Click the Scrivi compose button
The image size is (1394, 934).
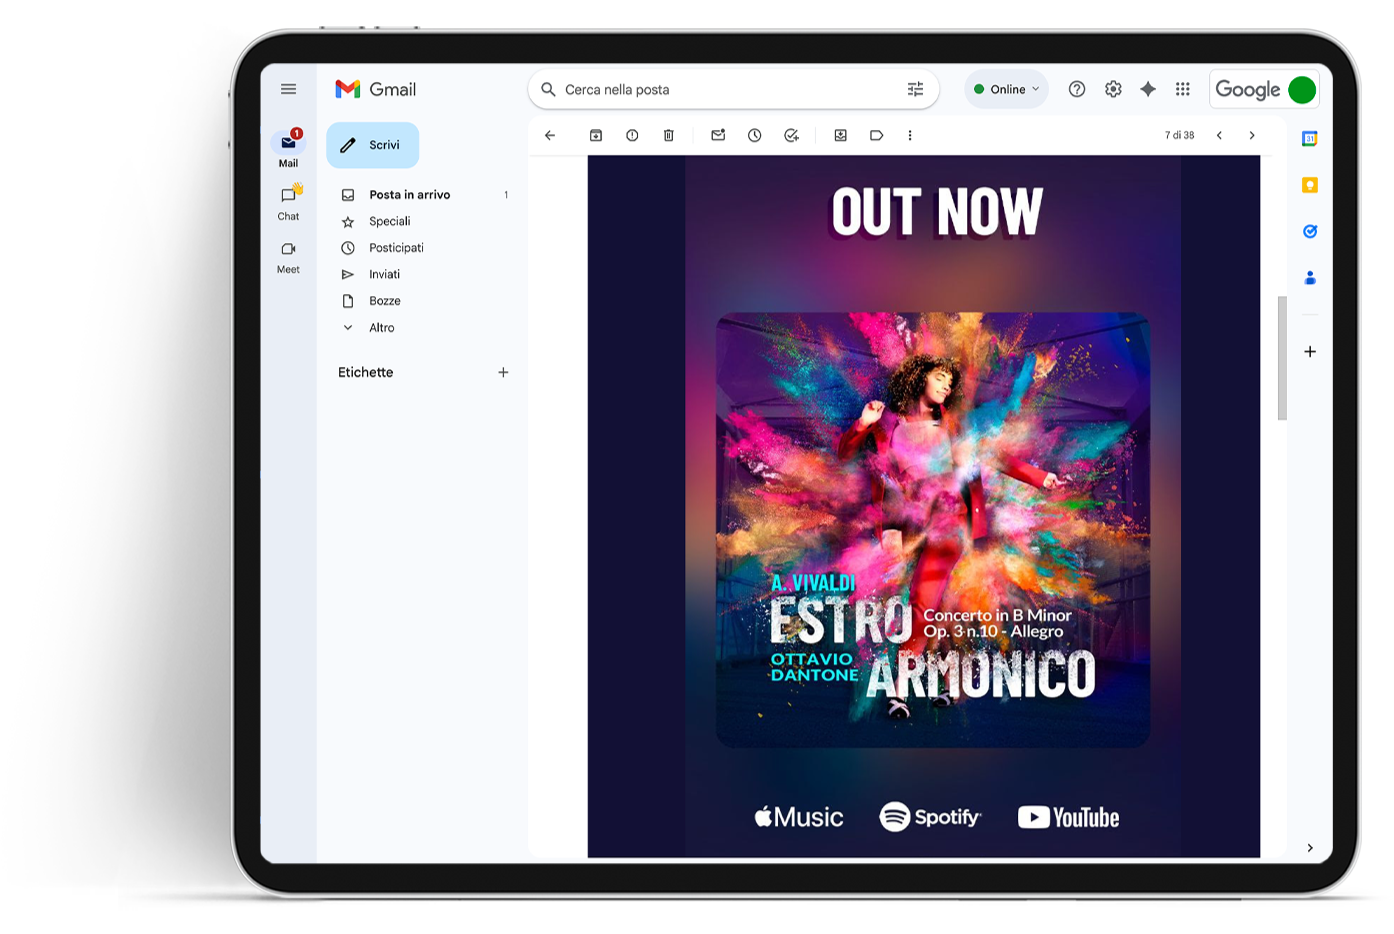372,145
